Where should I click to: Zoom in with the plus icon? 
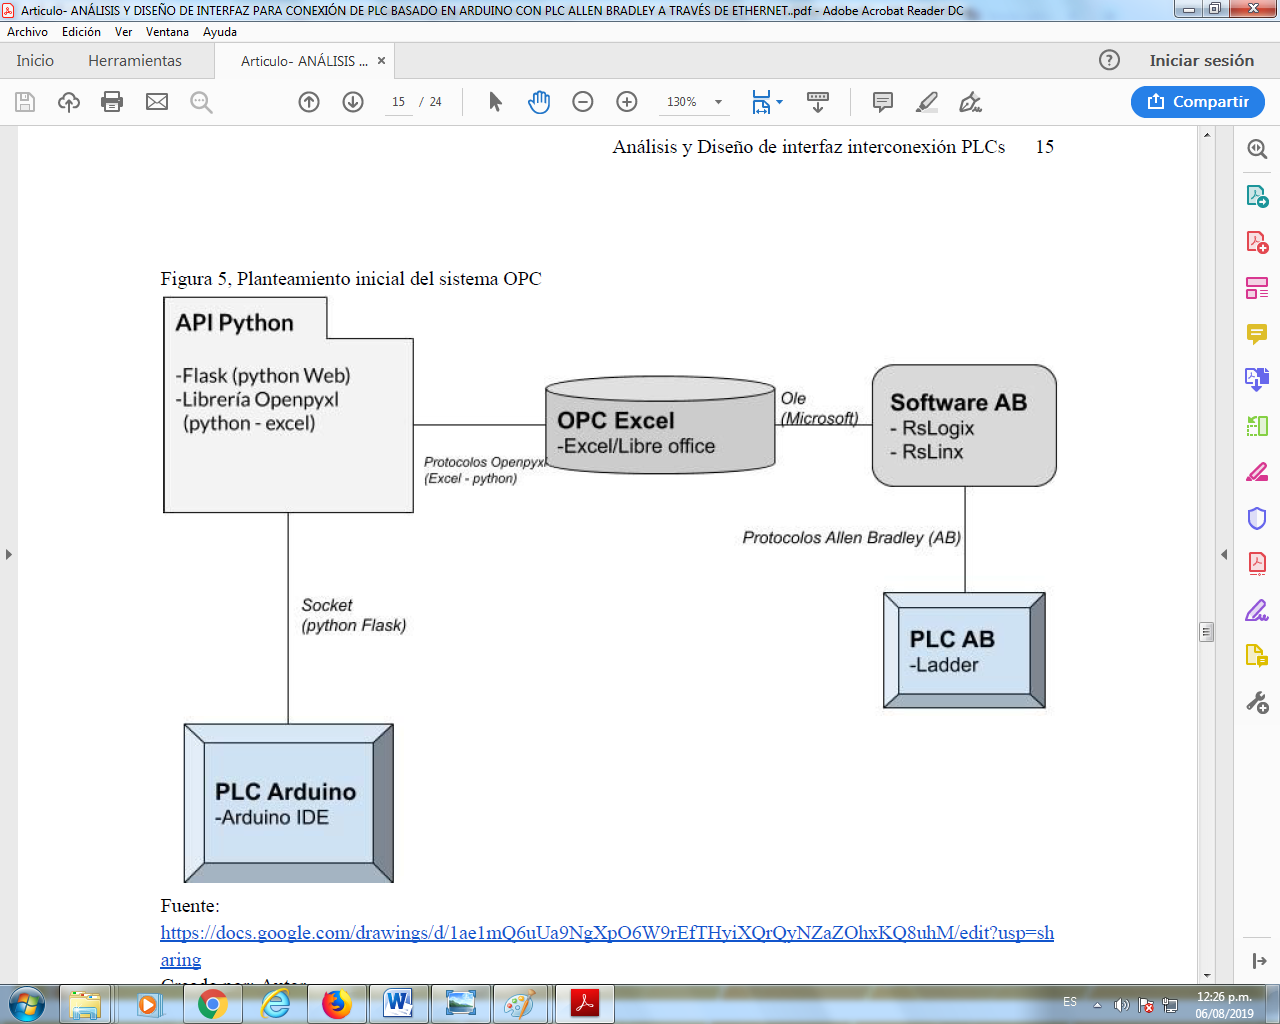(627, 102)
